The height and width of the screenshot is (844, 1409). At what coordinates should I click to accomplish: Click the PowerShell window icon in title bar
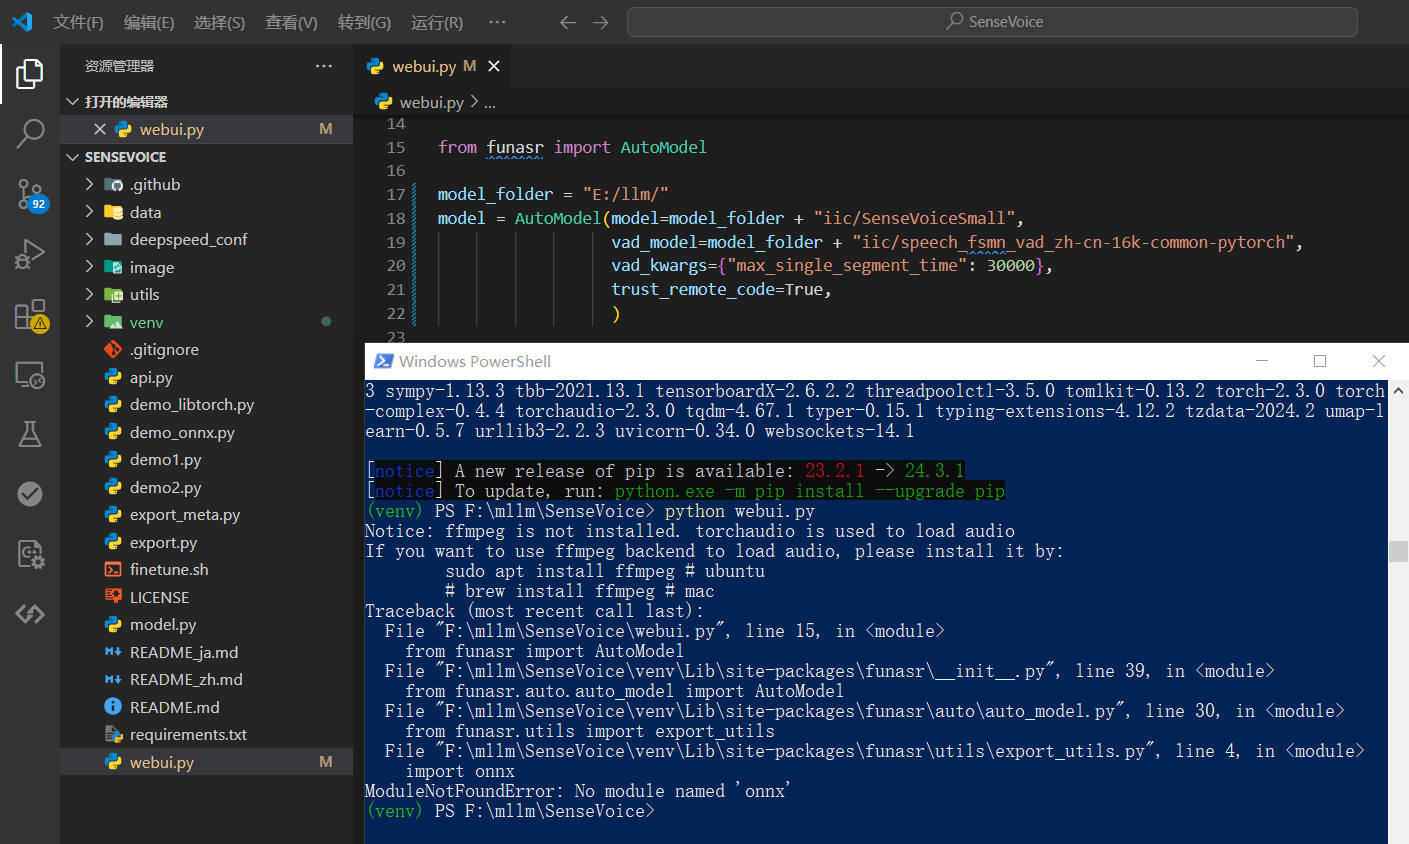[383, 361]
